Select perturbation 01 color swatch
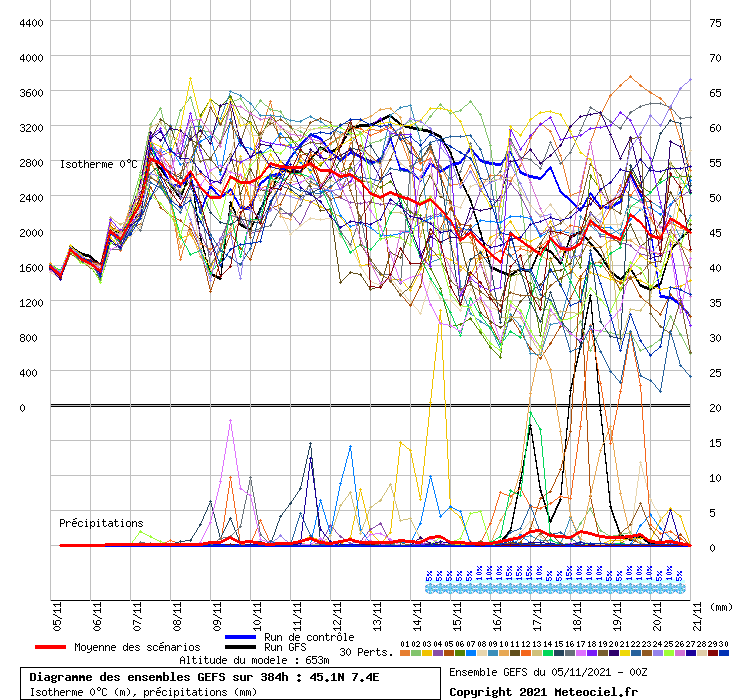740x700 pixels. tap(404, 653)
